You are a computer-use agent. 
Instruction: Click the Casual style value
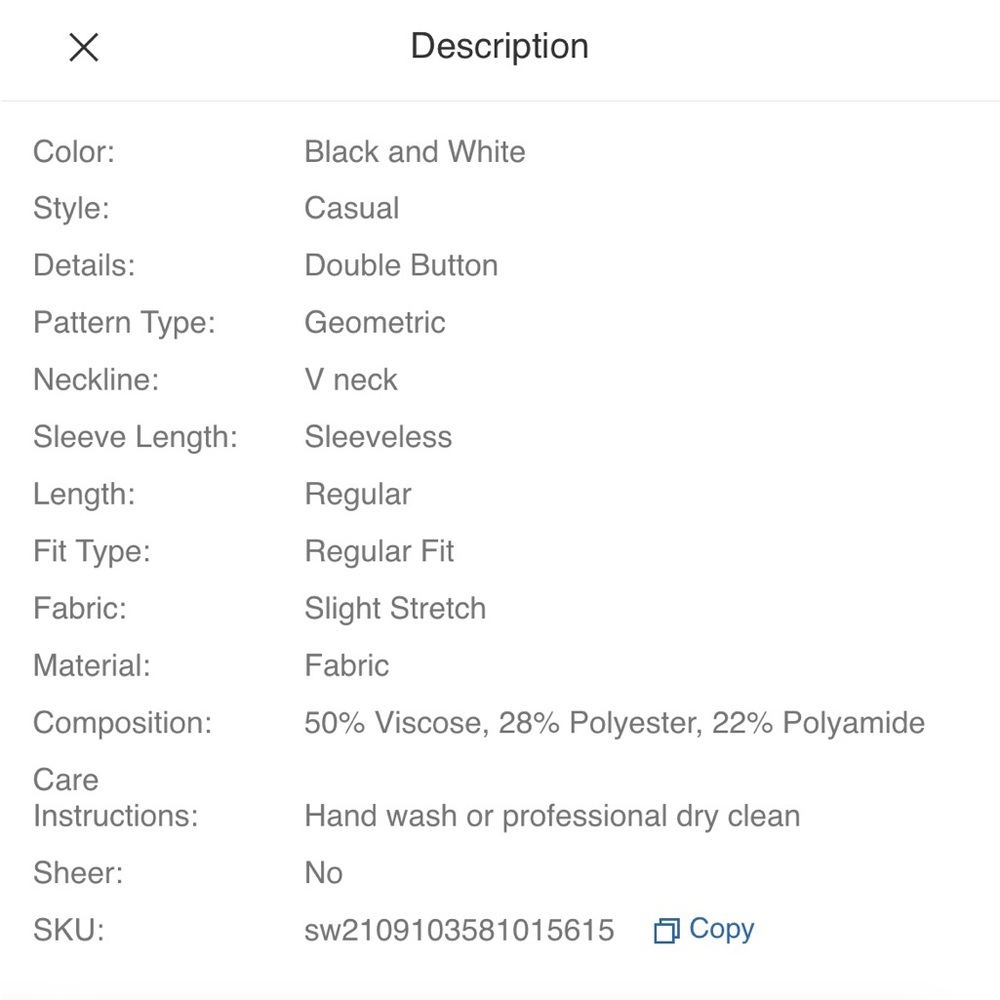tap(351, 208)
